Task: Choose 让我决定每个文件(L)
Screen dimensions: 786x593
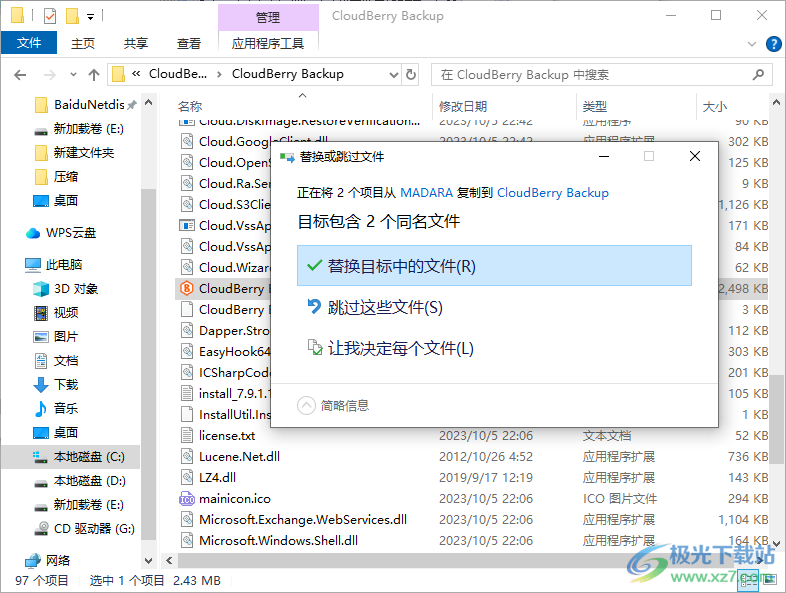Action: [494, 348]
